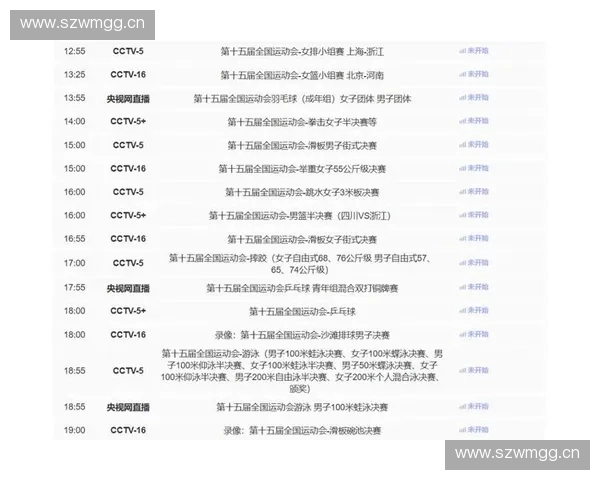Select program 录像：沙滩排球男子决赛

point(302,335)
